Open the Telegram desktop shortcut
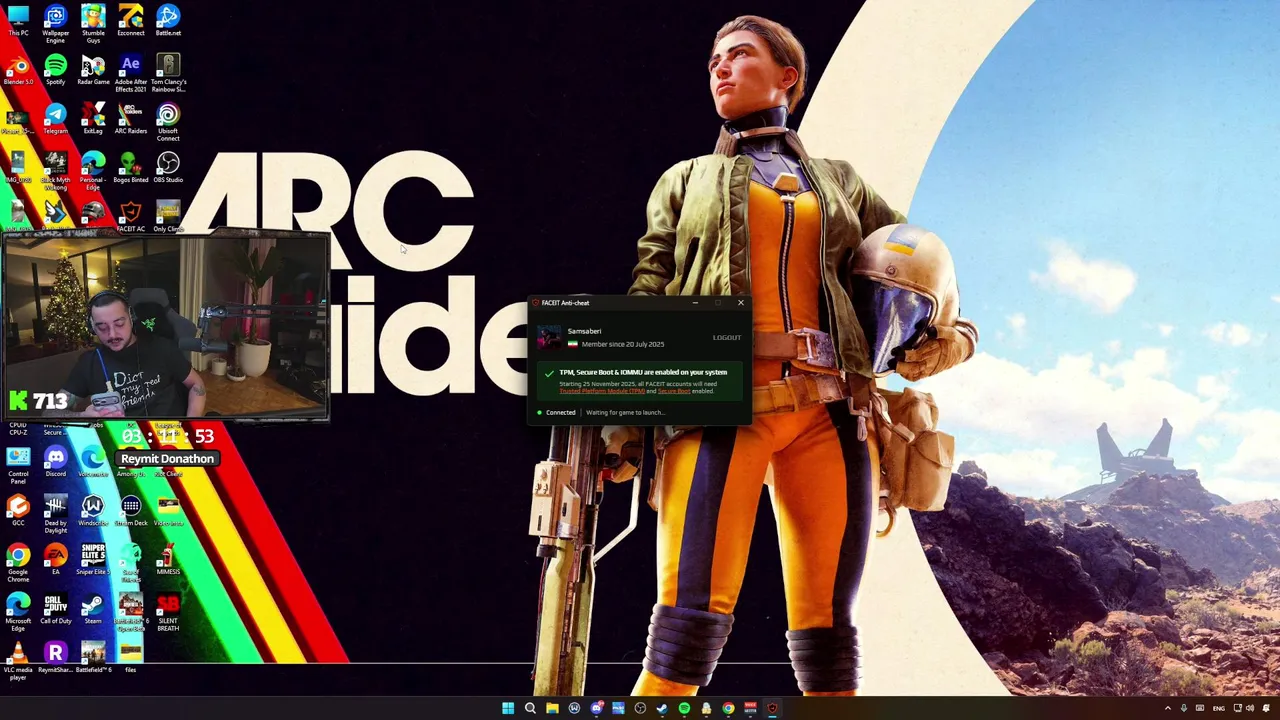Image resolution: width=1280 pixels, height=720 pixels. (55, 119)
